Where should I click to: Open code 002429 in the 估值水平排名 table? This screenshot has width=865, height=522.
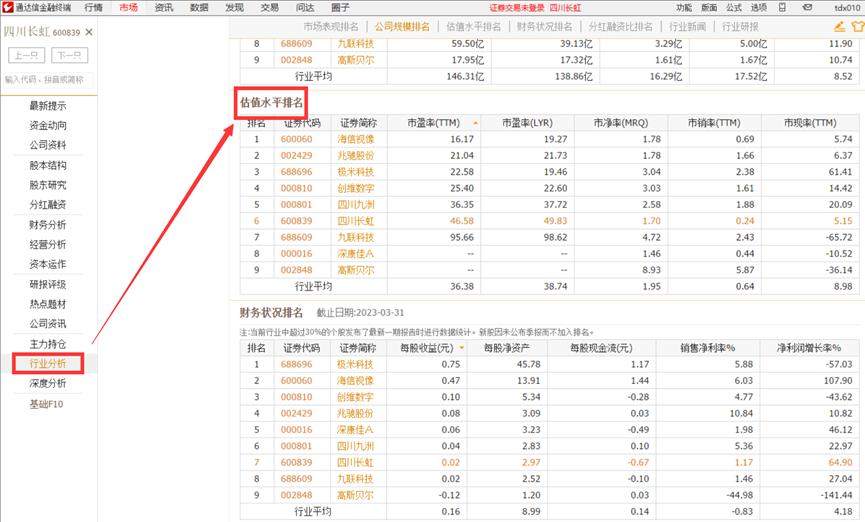coord(296,156)
